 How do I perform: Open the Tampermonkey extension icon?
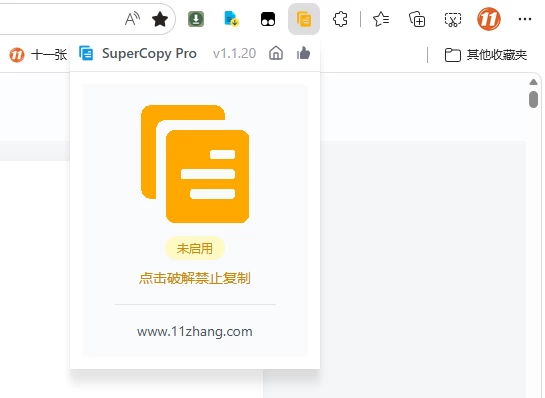pos(268,19)
